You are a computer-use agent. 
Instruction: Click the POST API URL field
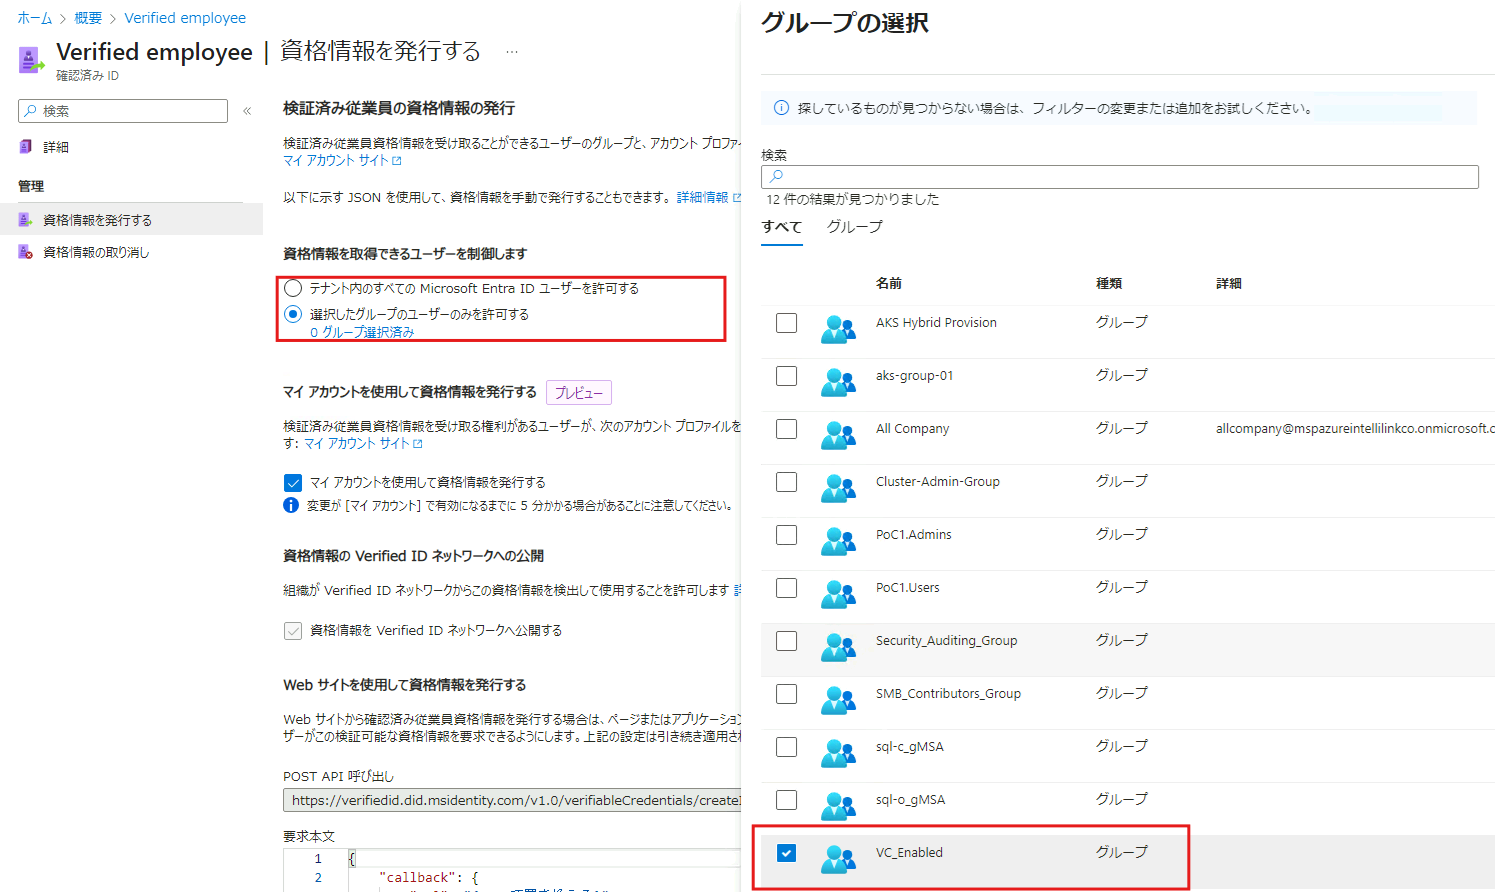(x=512, y=800)
